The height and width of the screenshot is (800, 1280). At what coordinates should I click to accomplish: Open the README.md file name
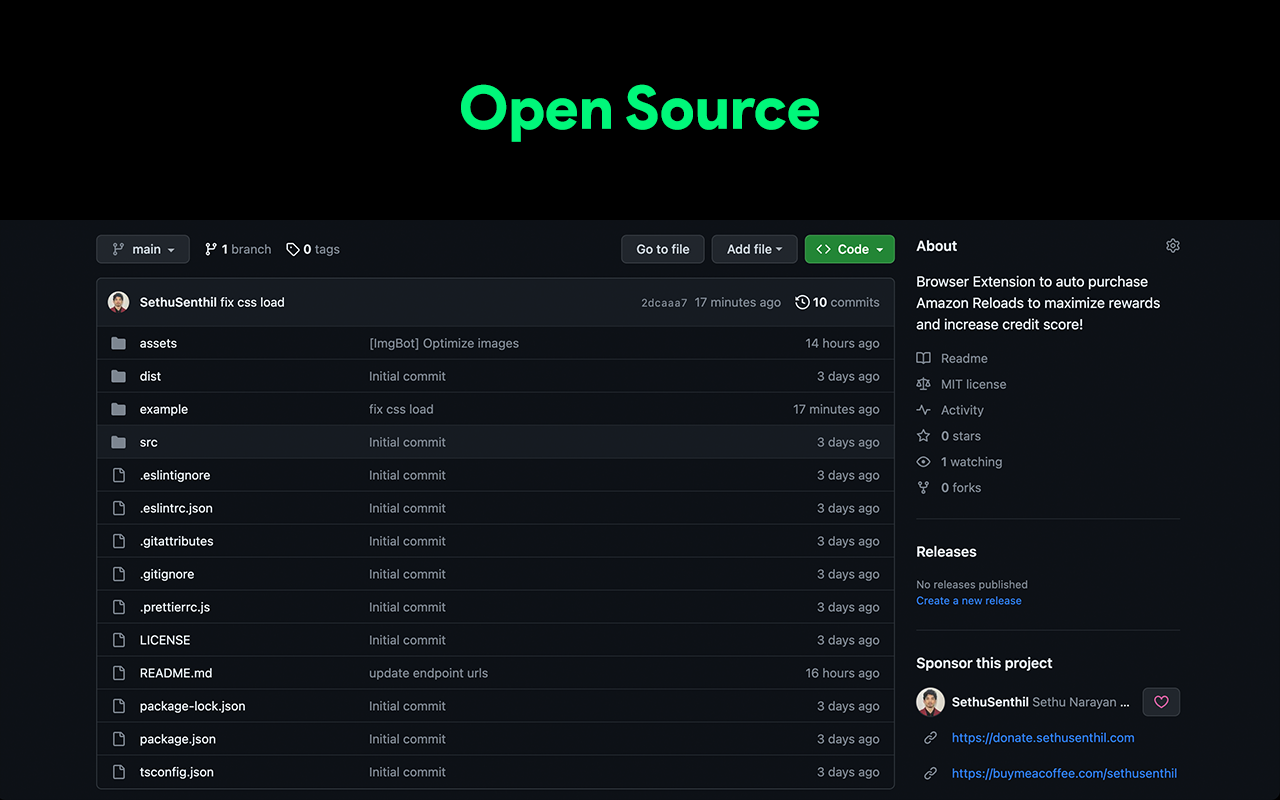(176, 673)
